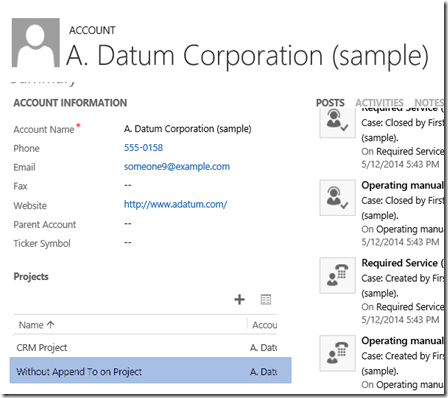The width and height of the screenshot is (448, 398).
Task: Click the empty Fax field
Action: pos(128,185)
